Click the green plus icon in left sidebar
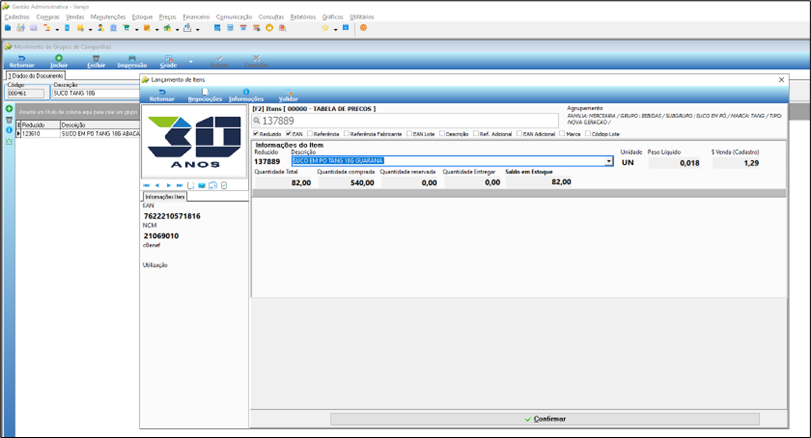 pyautogui.click(x=9, y=109)
